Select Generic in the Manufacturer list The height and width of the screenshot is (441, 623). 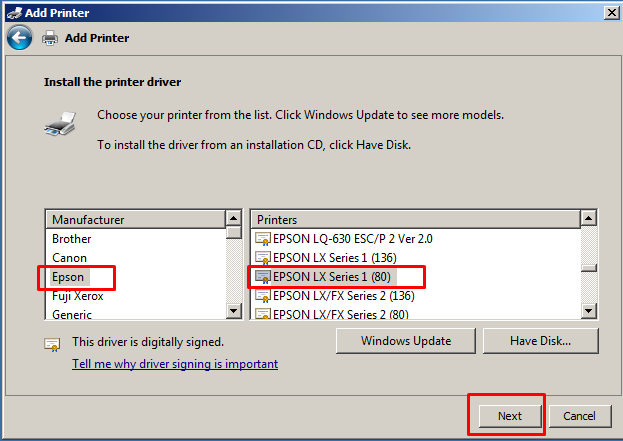click(72, 314)
